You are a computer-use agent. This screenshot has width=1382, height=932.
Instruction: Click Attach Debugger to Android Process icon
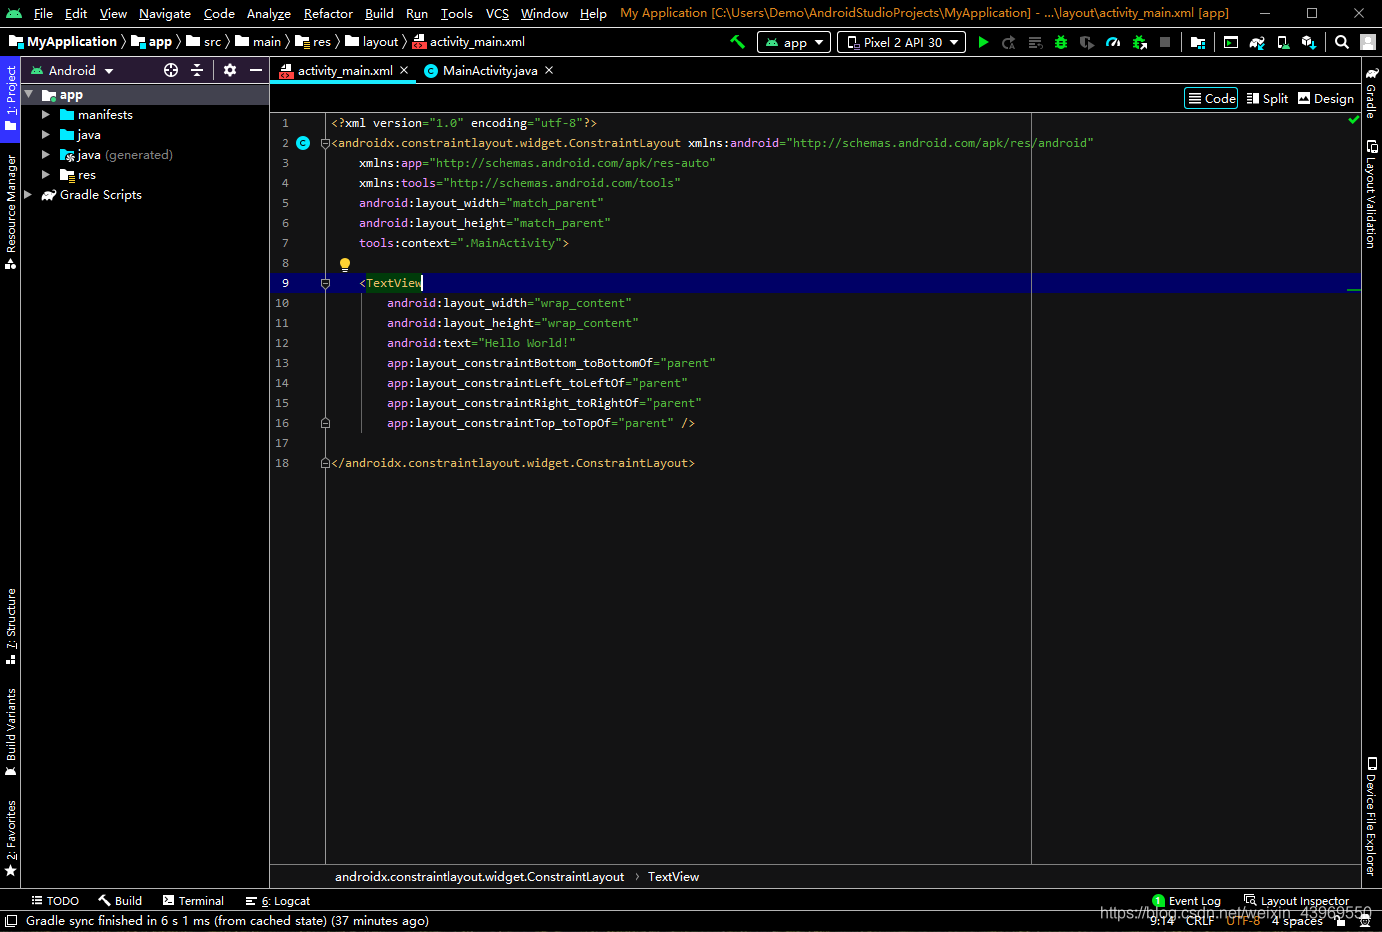pyautogui.click(x=1139, y=42)
